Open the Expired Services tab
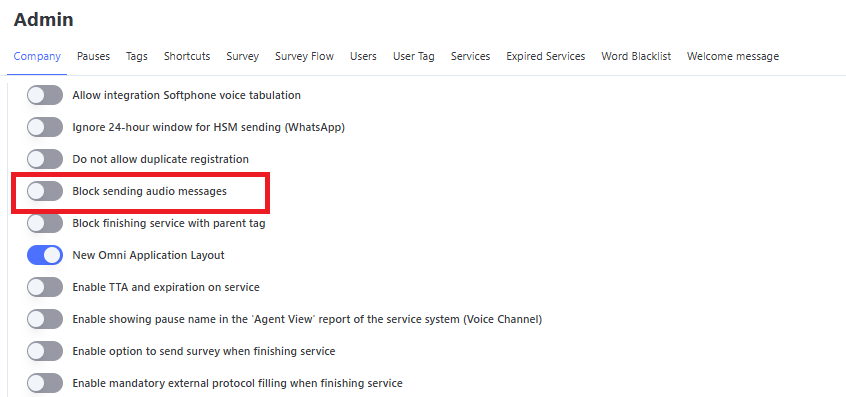This screenshot has height=397, width=846. pos(545,56)
